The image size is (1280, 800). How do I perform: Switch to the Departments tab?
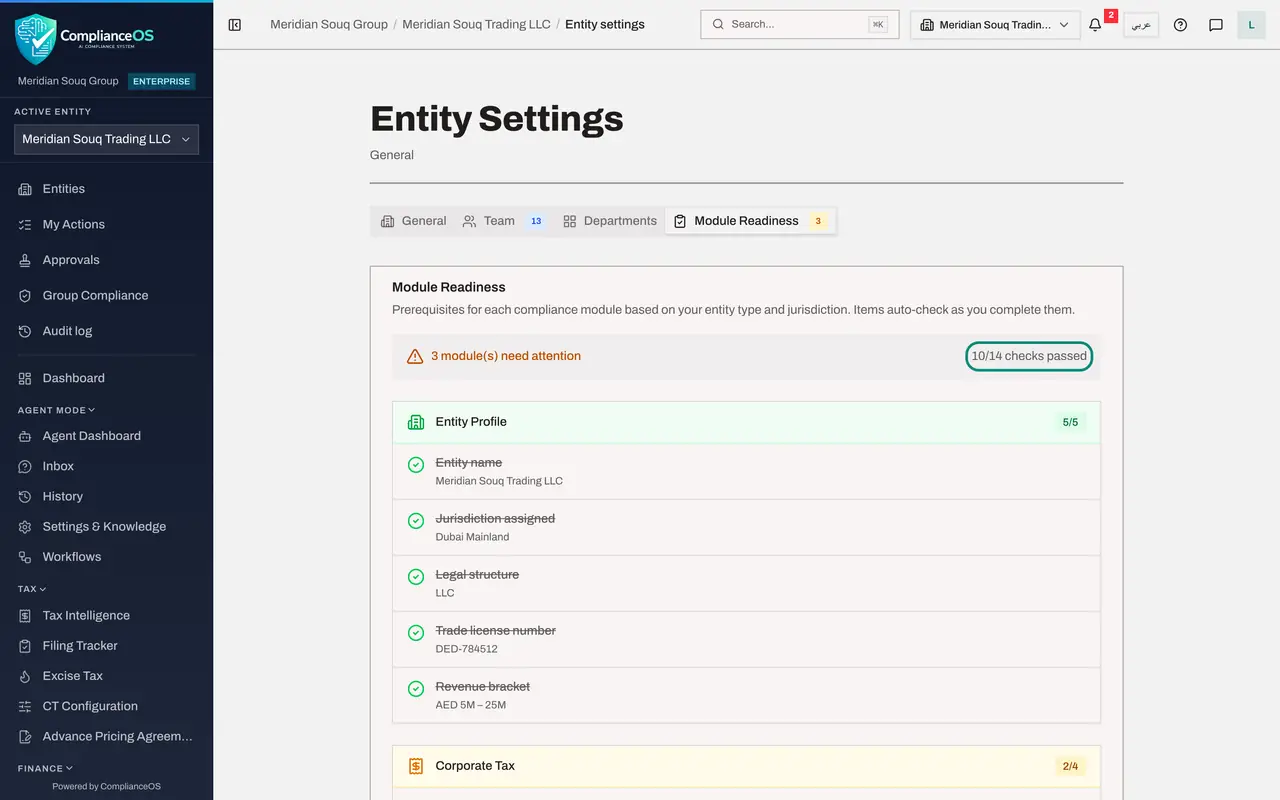coord(610,221)
